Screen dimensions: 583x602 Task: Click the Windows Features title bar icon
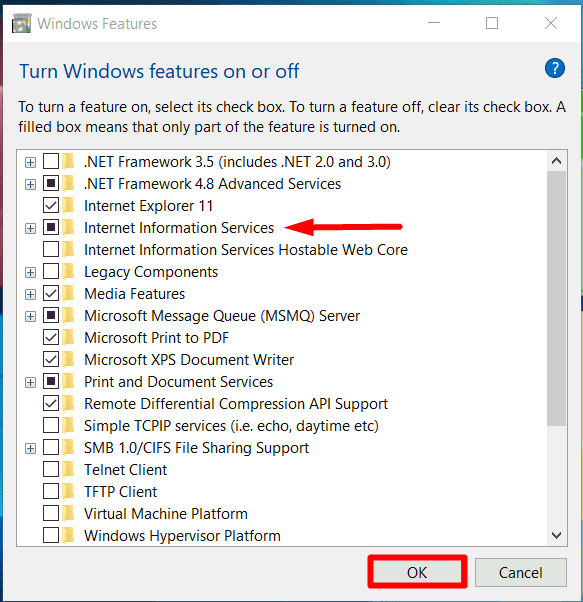tap(21, 23)
